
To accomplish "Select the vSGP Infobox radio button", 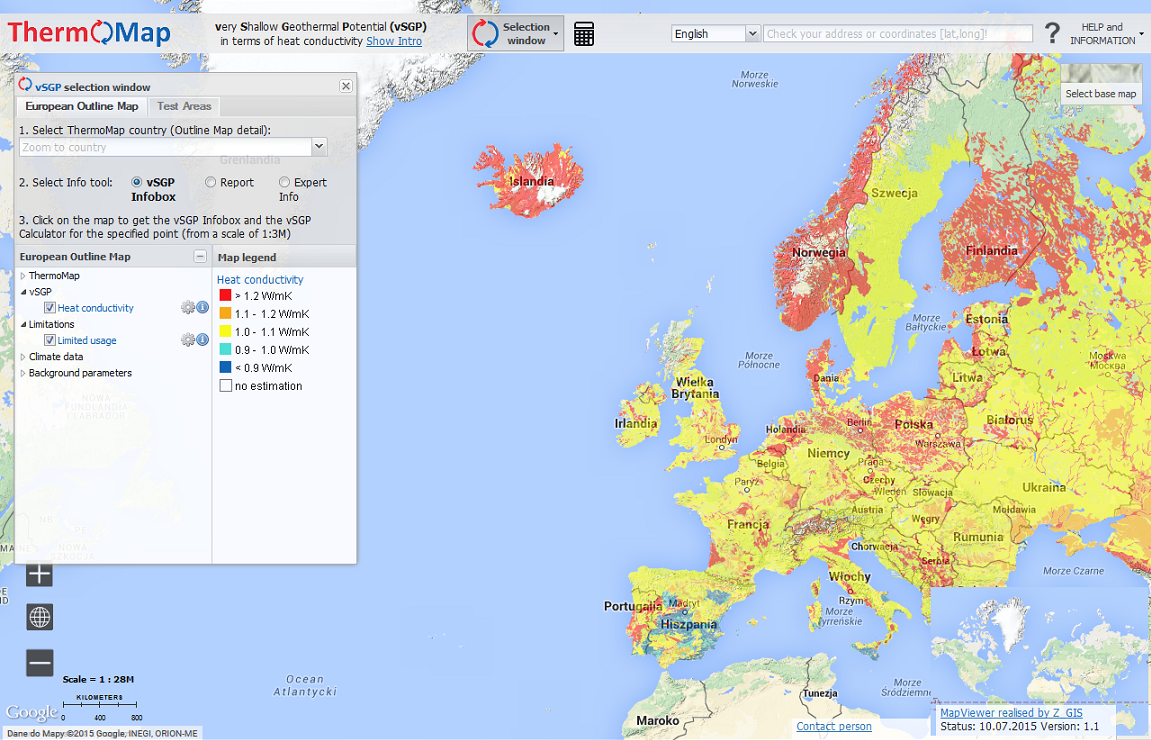I will pyautogui.click(x=137, y=182).
